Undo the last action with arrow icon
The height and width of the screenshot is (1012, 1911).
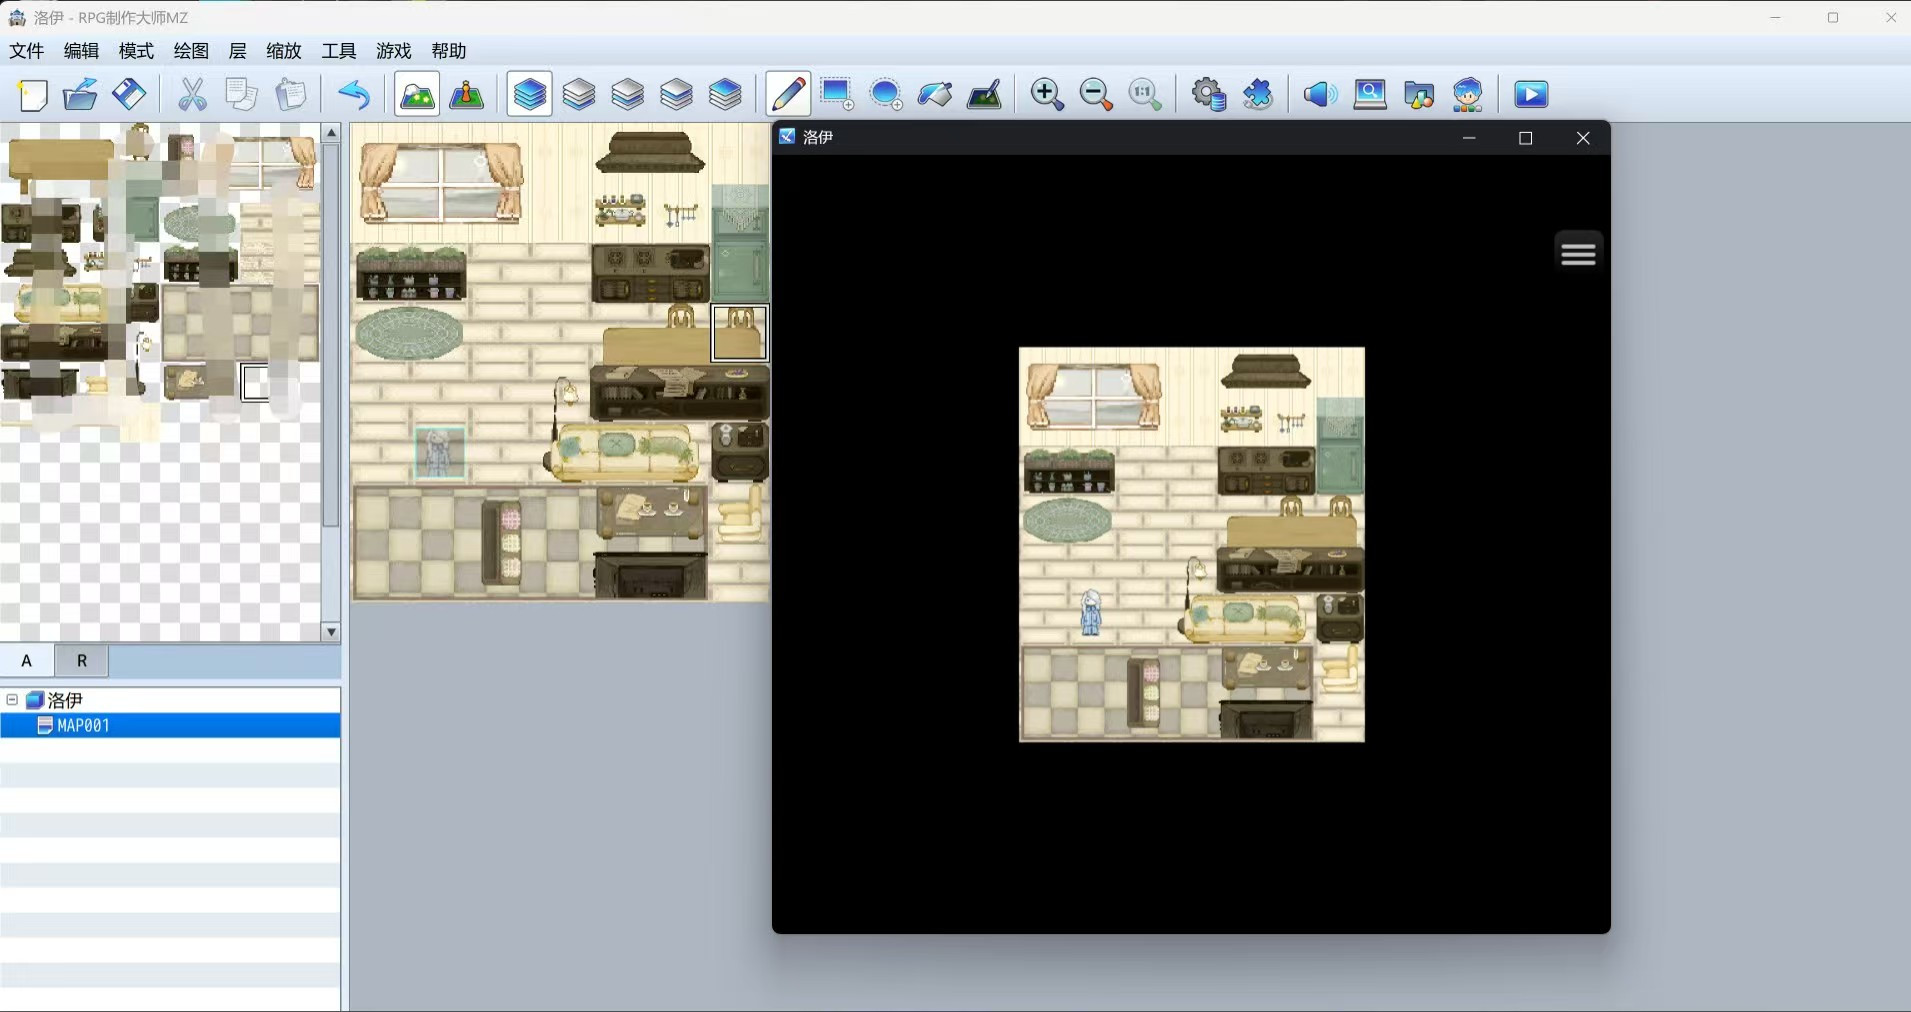tap(354, 95)
